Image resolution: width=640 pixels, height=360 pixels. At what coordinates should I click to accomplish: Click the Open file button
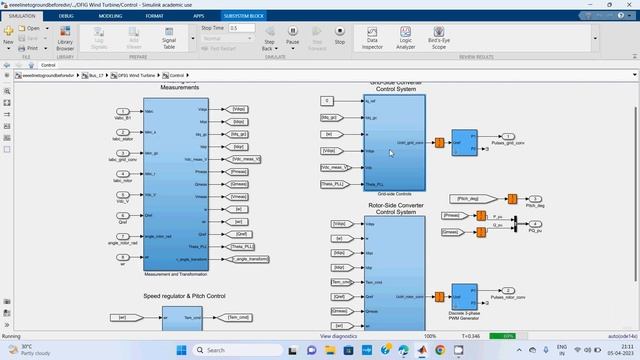click(29, 28)
